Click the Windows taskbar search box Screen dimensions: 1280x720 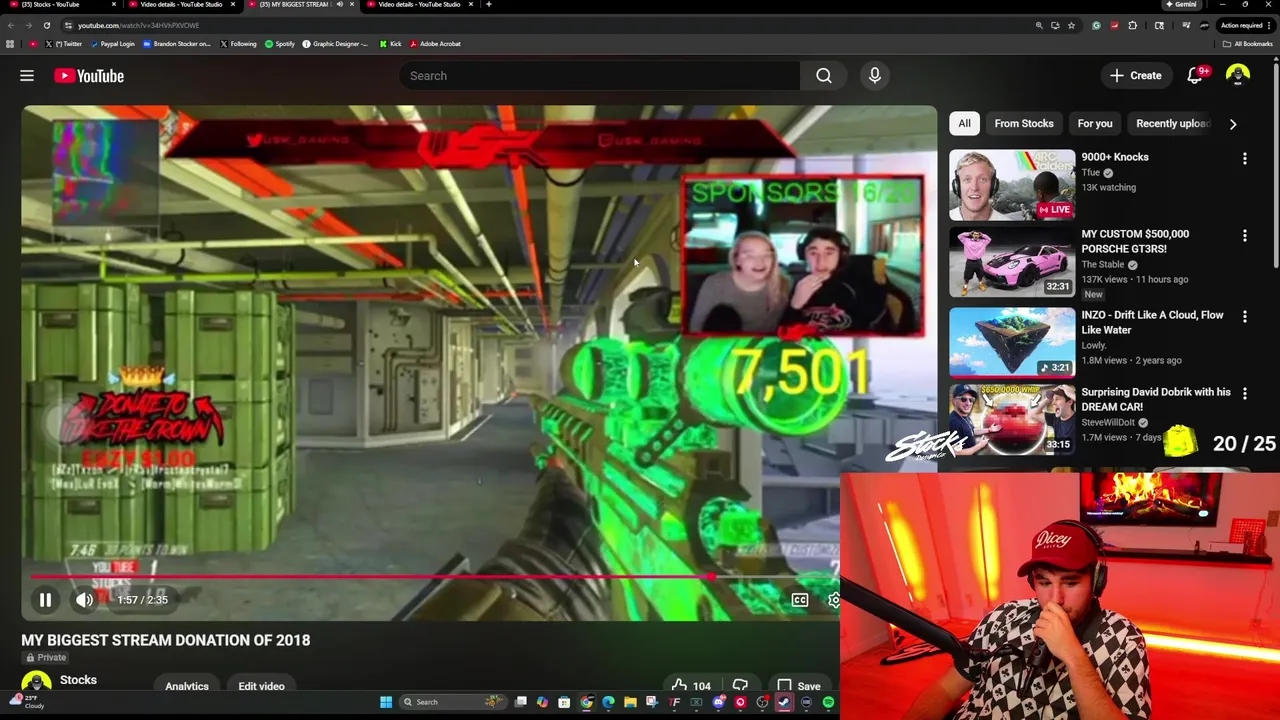(452, 702)
